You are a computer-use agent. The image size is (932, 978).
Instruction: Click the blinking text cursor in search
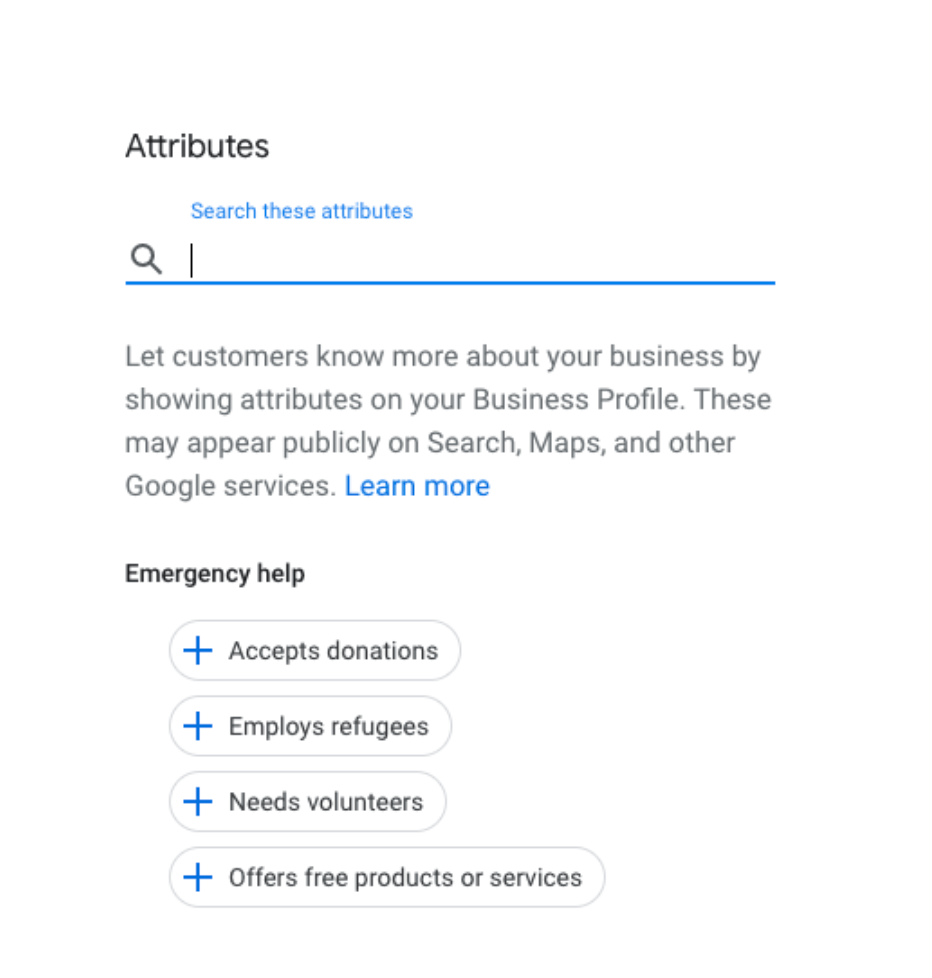pyautogui.click(x=192, y=259)
